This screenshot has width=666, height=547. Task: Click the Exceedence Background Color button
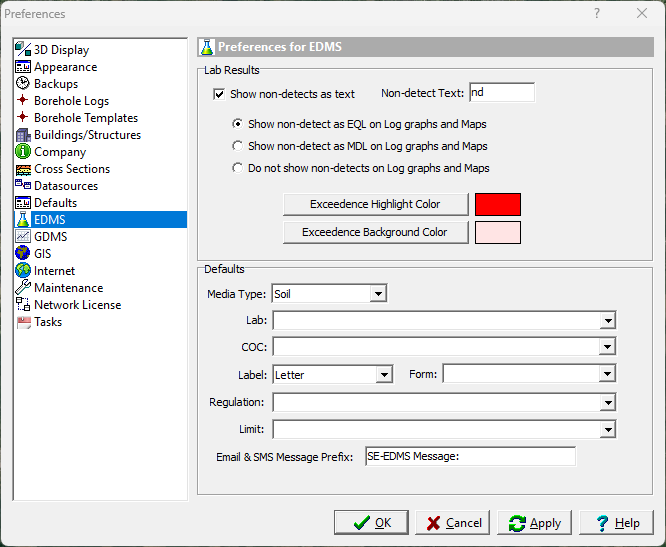coord(375,232)
